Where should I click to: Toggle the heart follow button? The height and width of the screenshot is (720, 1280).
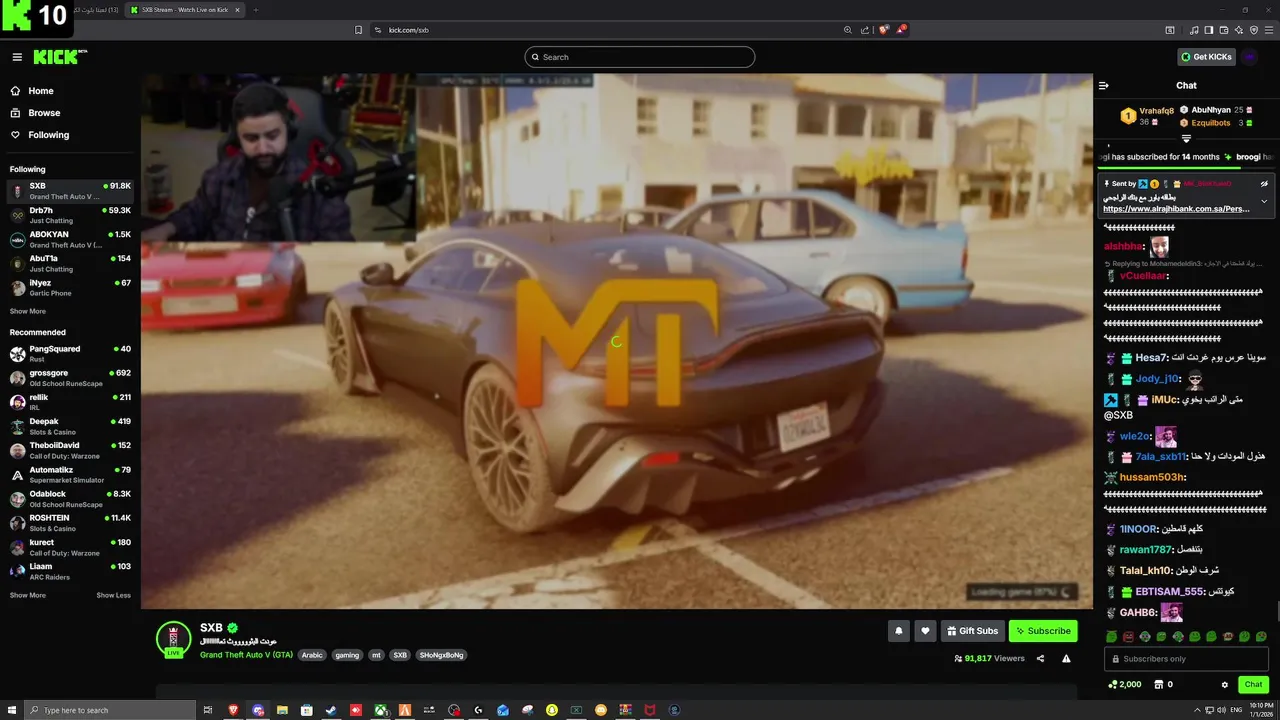click(x=925, y=631)
